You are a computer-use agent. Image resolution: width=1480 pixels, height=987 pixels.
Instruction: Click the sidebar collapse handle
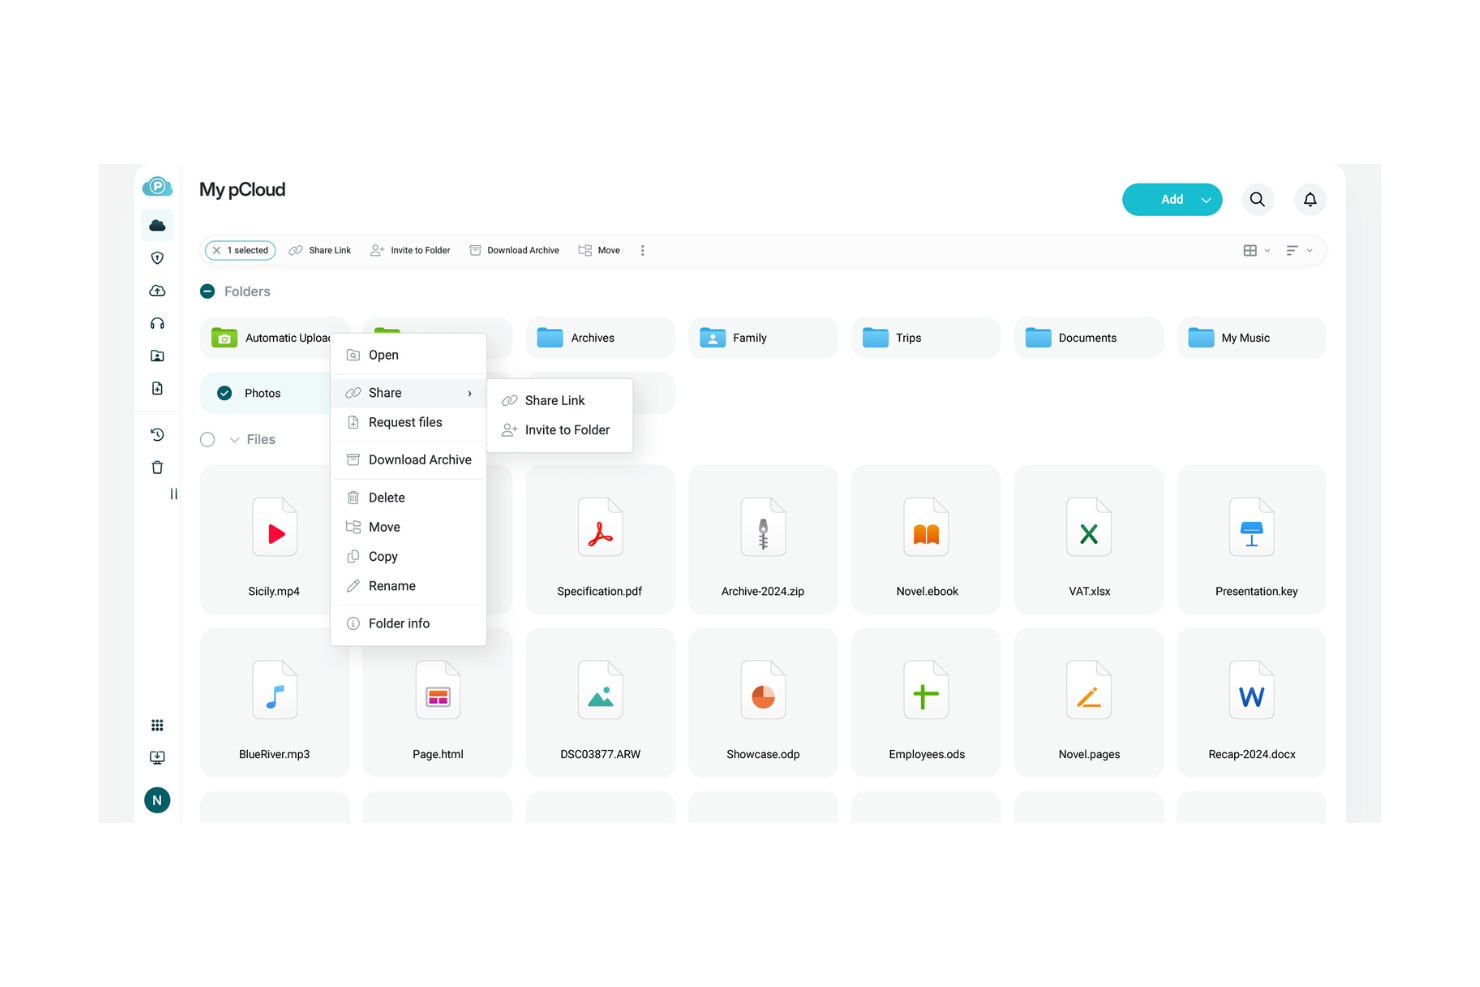point(174,494)
